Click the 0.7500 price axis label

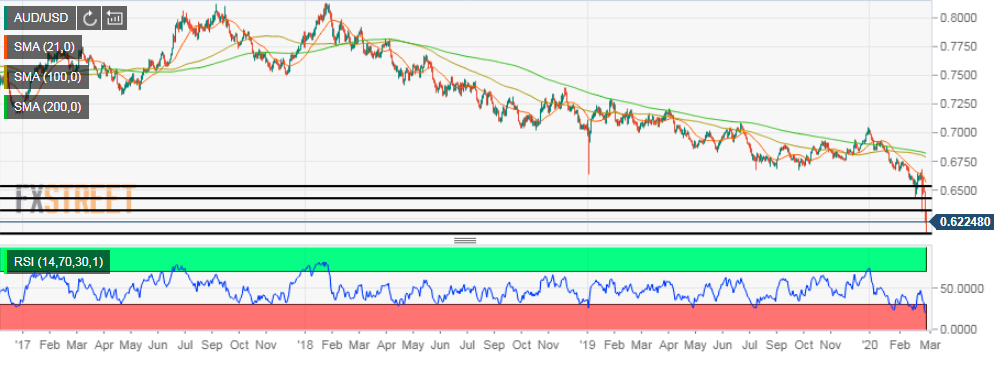(957, 75)
